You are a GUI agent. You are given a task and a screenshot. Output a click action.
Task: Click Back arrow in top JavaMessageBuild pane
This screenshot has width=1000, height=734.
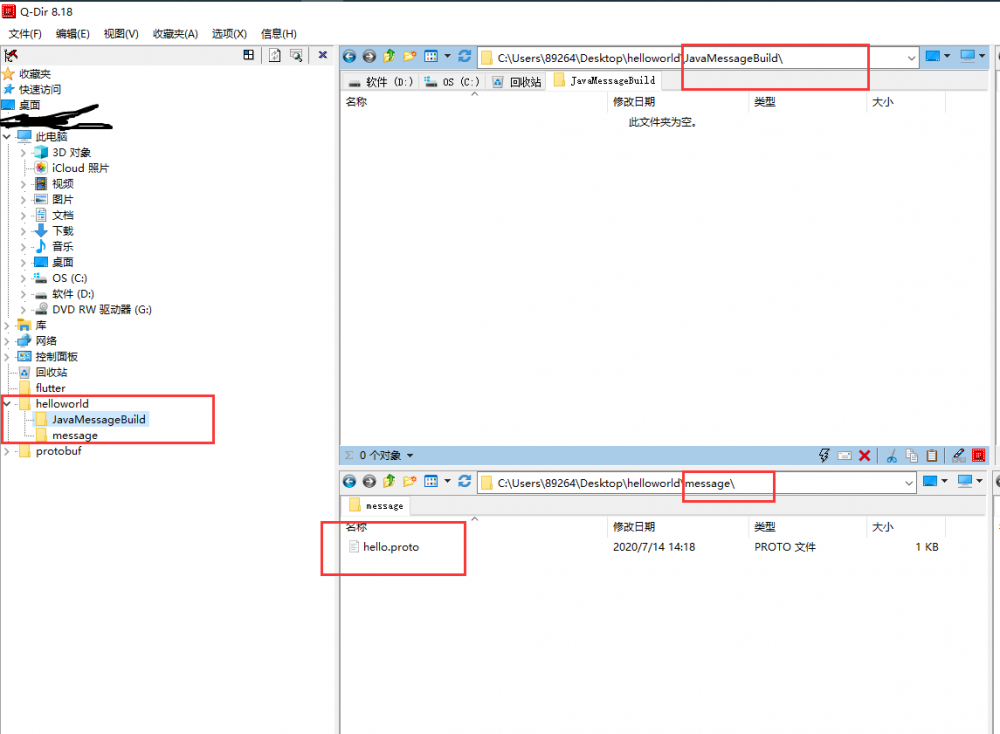[349, 57]
